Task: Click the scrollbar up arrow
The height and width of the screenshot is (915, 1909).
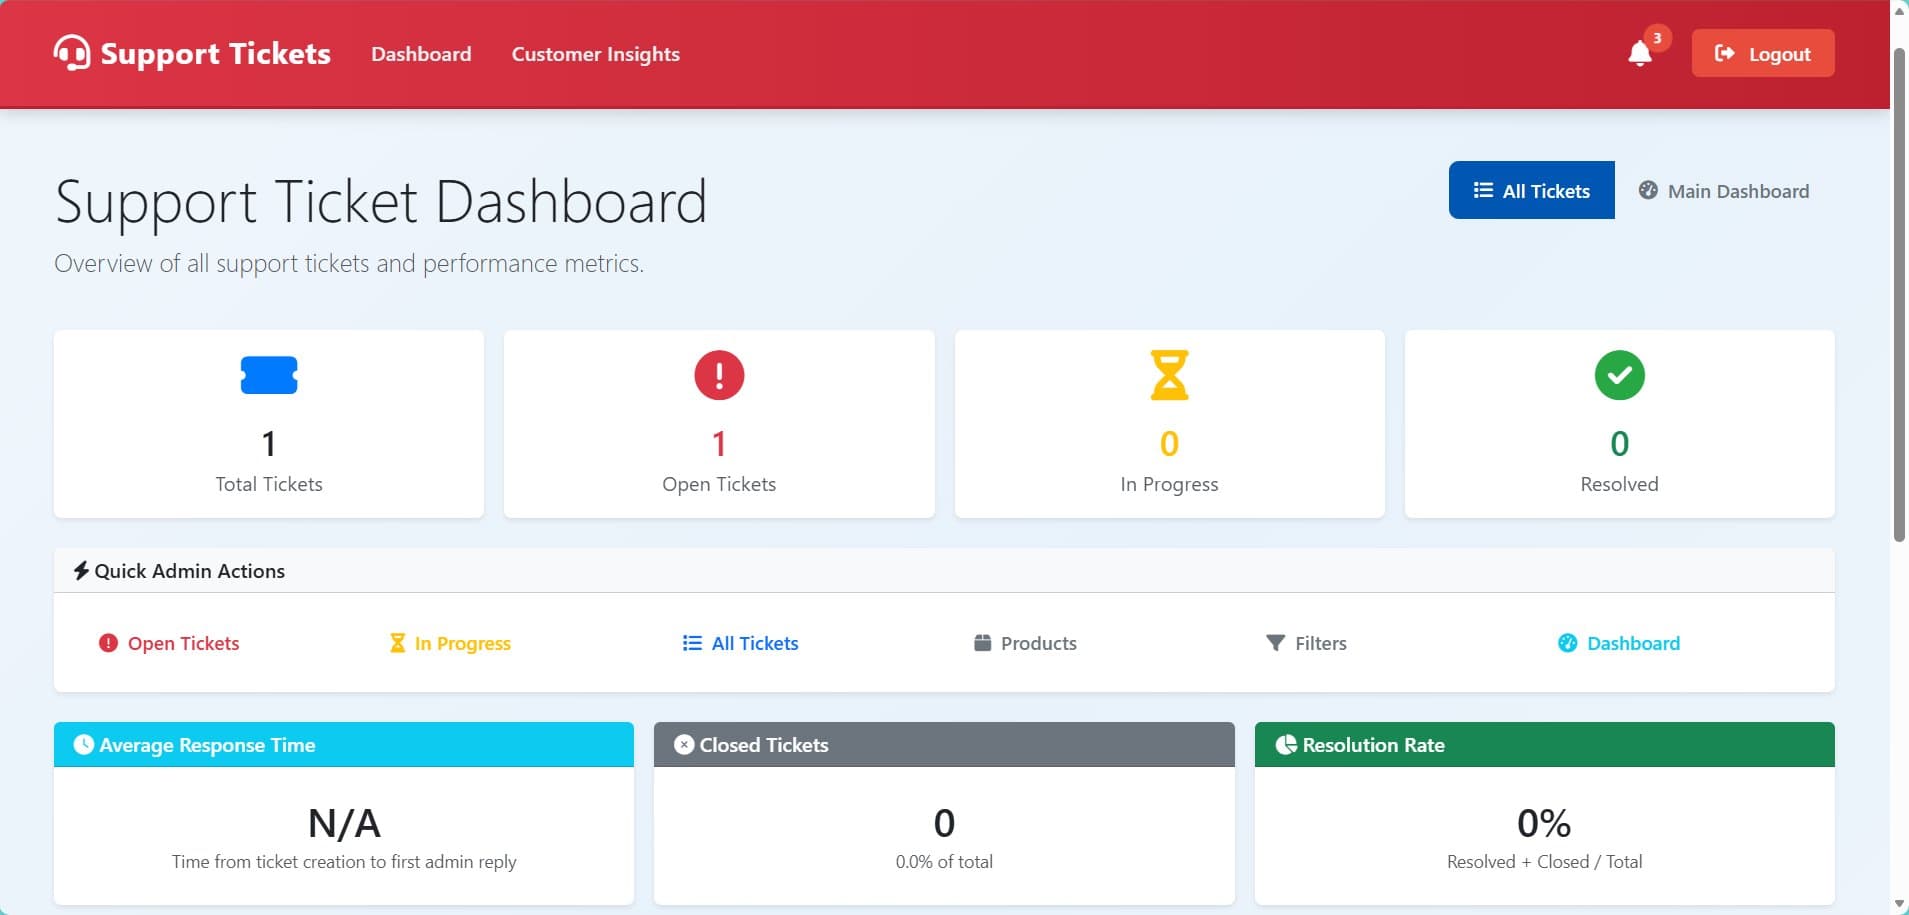Action: 1899,9
